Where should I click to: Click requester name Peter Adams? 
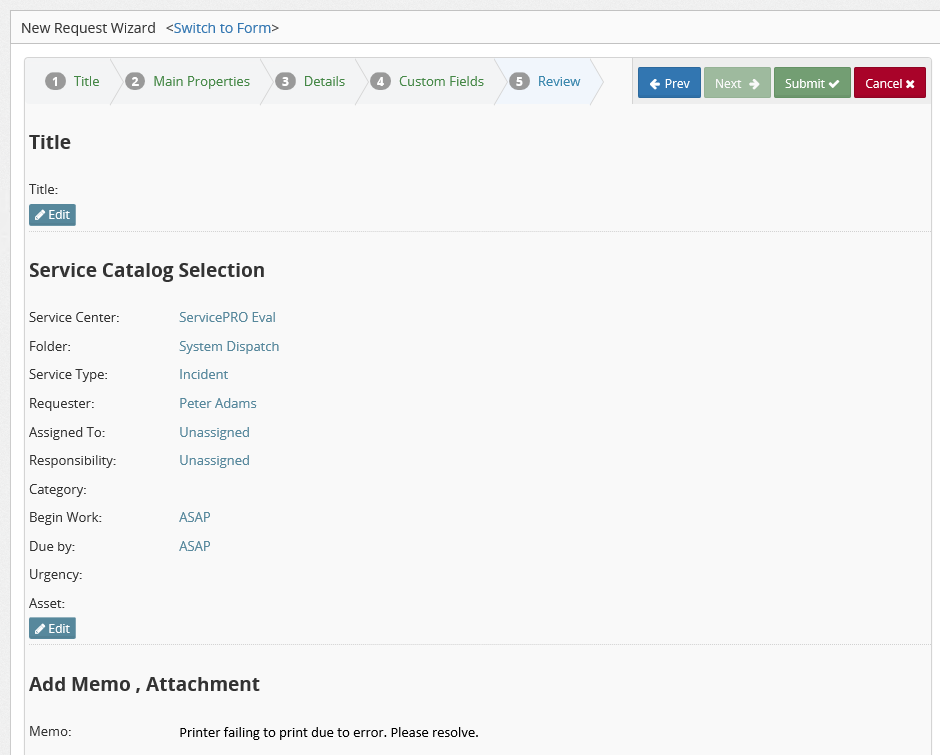tap(217, 403)
